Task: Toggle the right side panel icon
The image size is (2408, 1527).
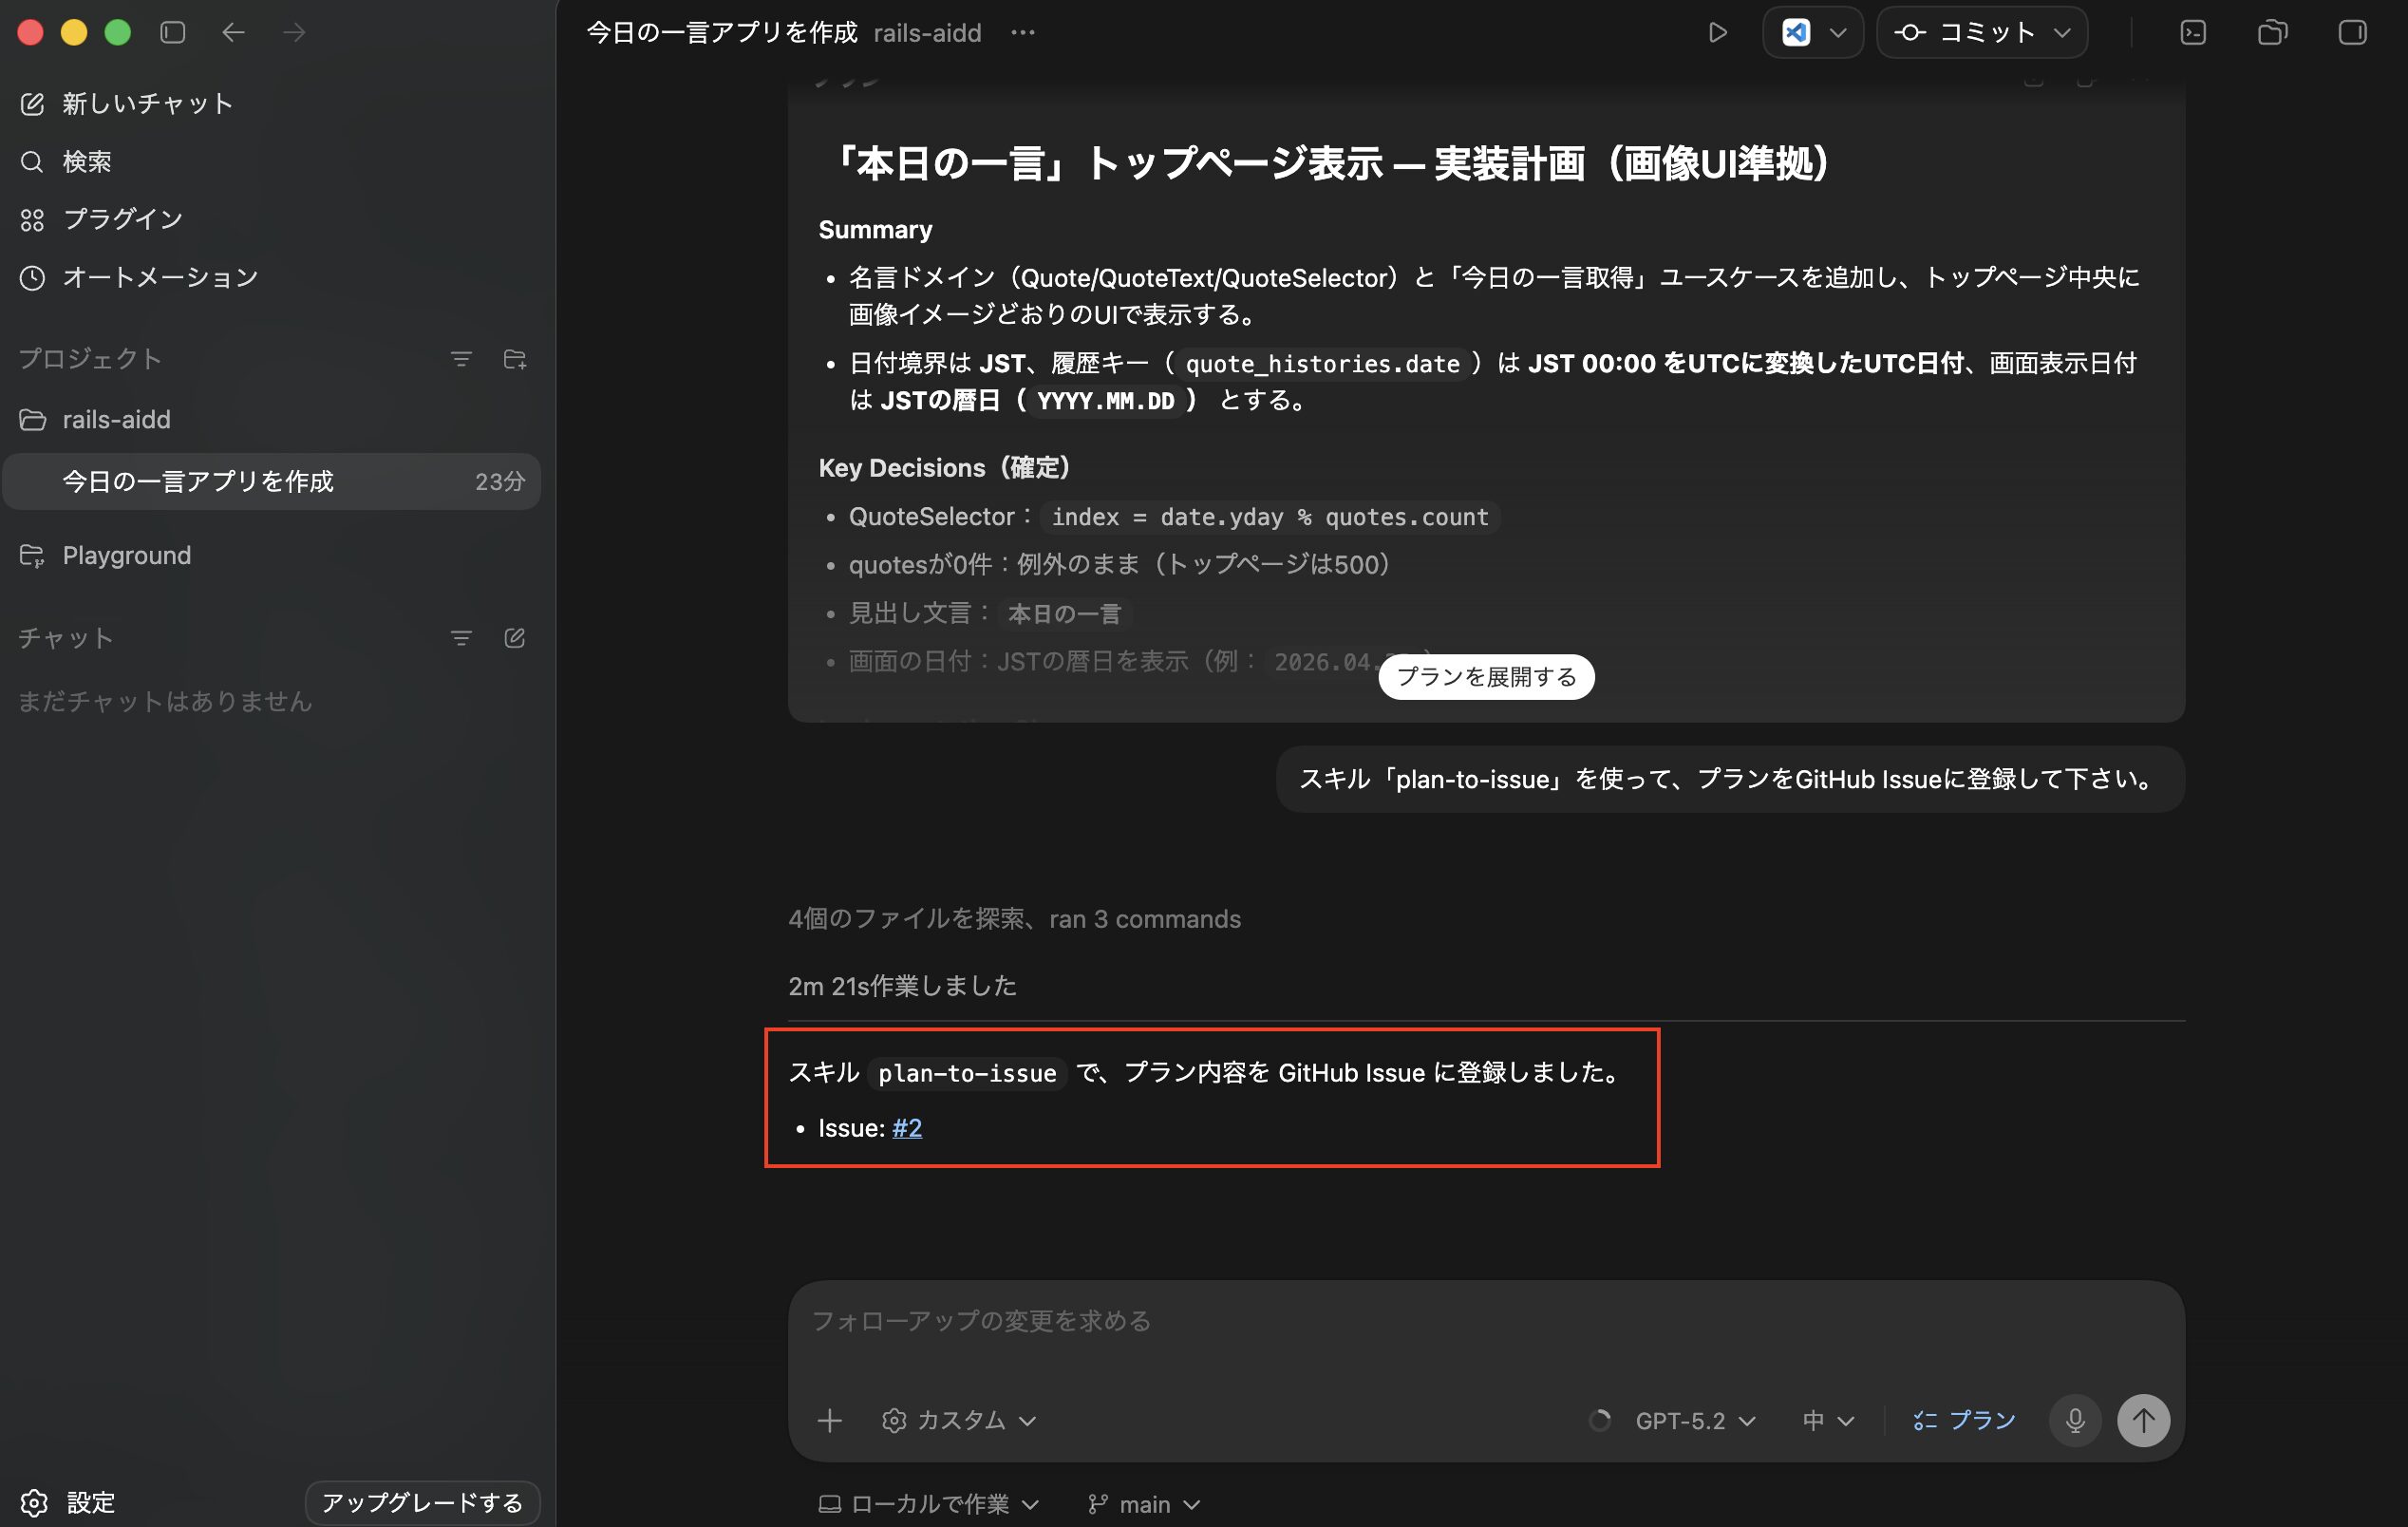Action: click(x=2352, y=32)
